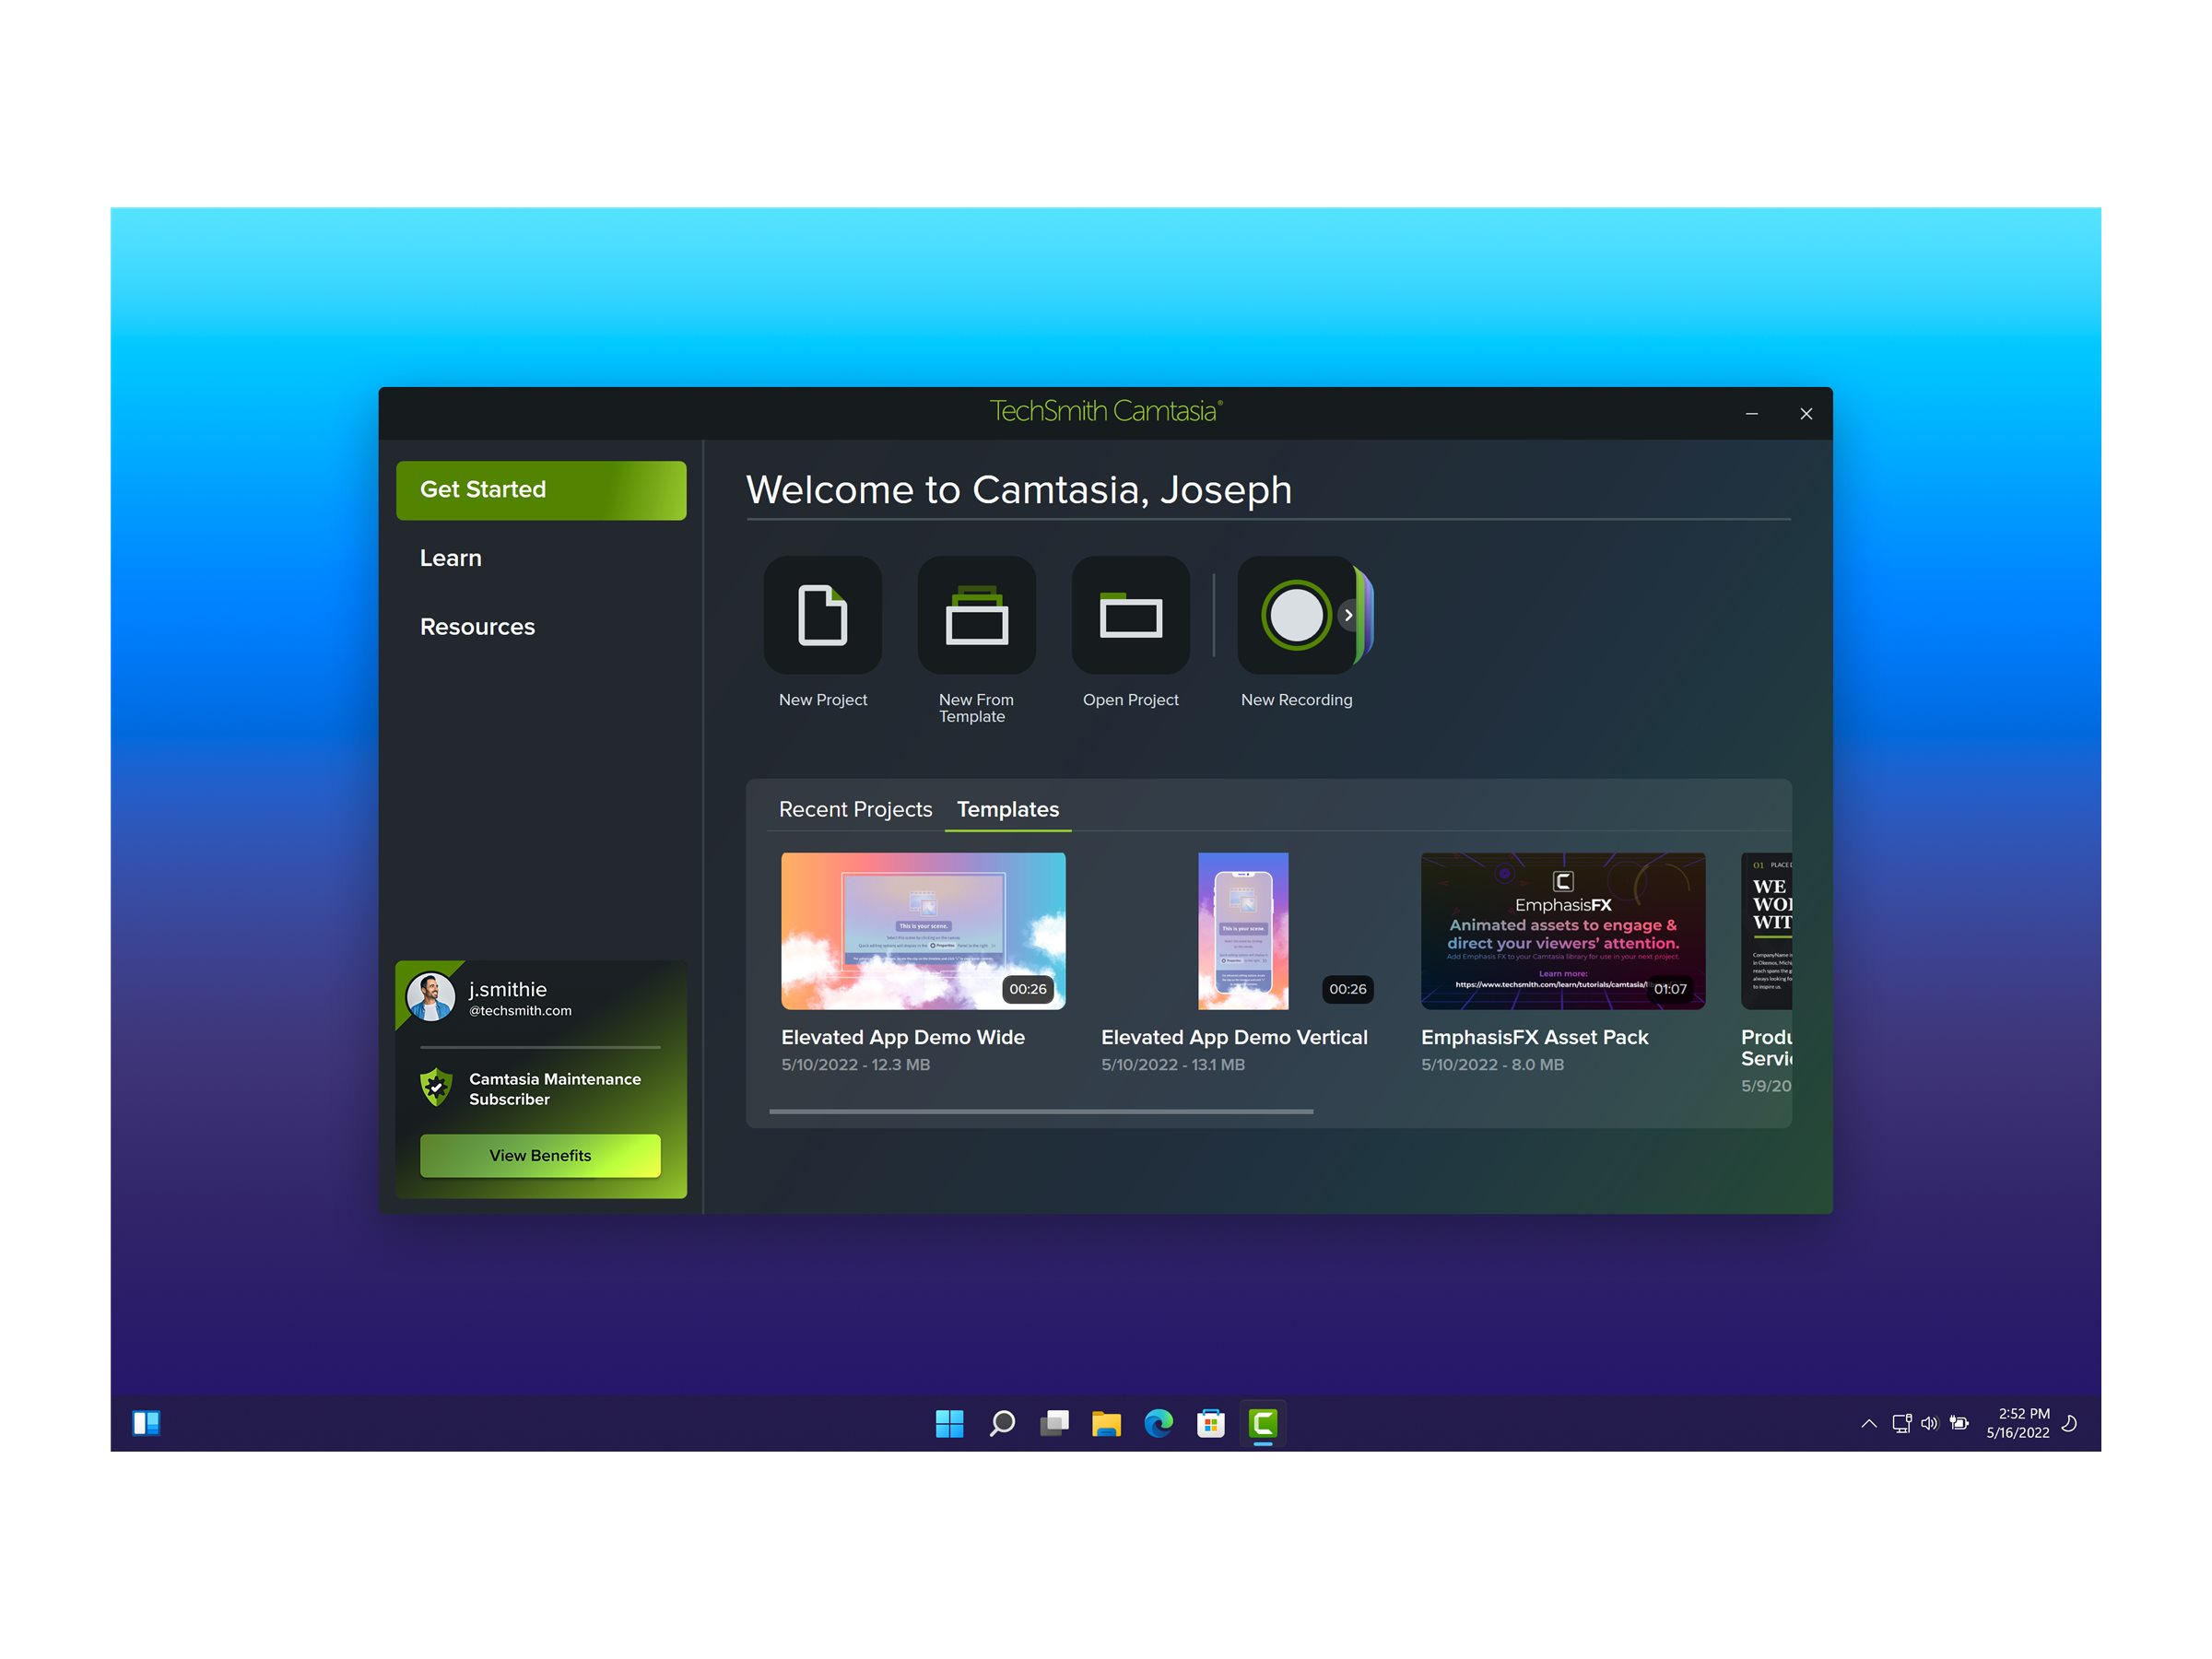Viewport: 2212px width, 1659px height.
Task: Click Get Started sidebar item
Action: pos(540,489)
